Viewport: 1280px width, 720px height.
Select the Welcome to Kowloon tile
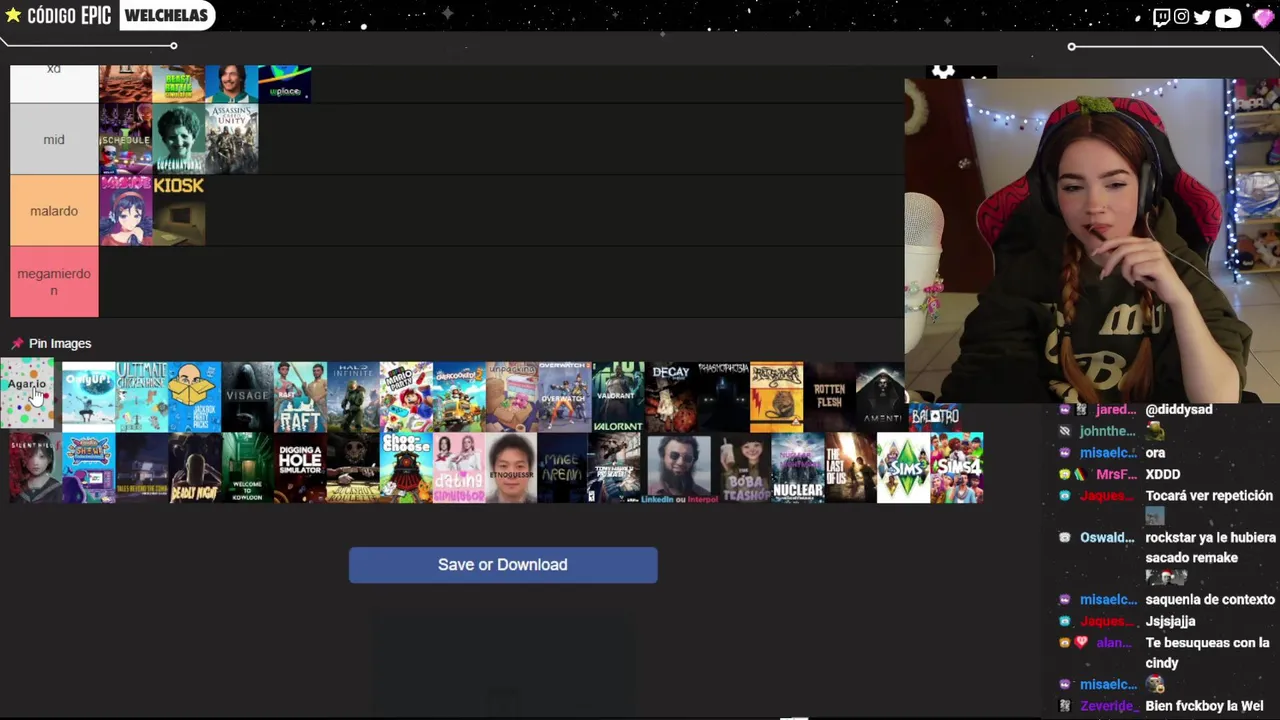point(247,468)
